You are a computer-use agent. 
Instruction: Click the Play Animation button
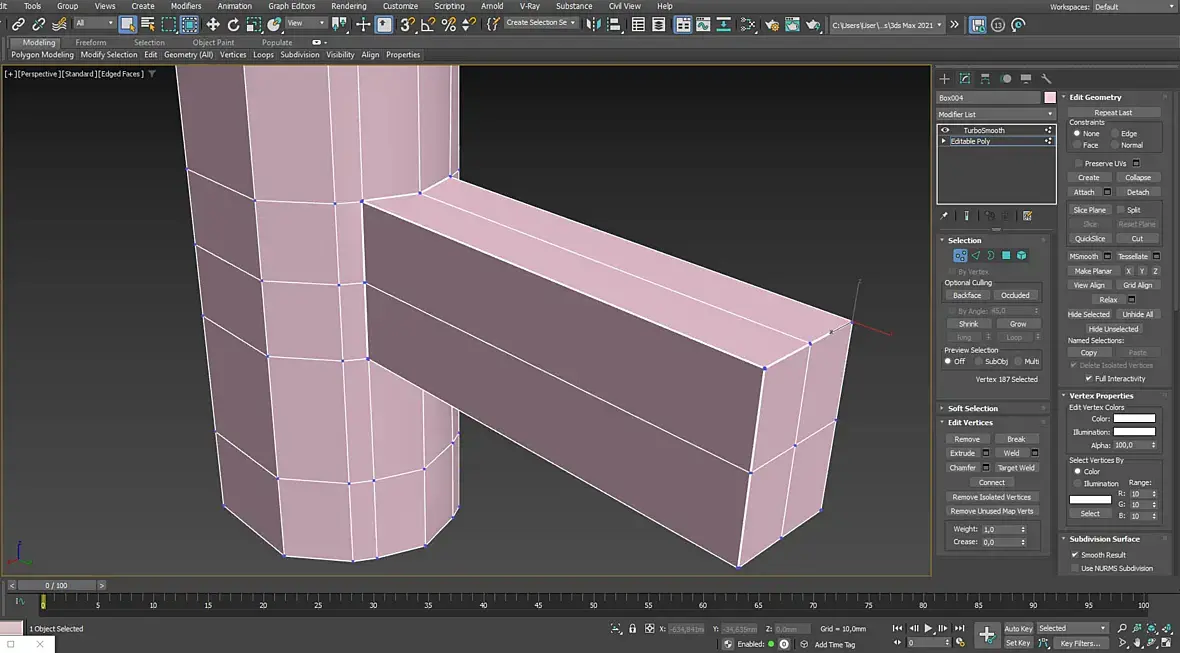point(929,628)
